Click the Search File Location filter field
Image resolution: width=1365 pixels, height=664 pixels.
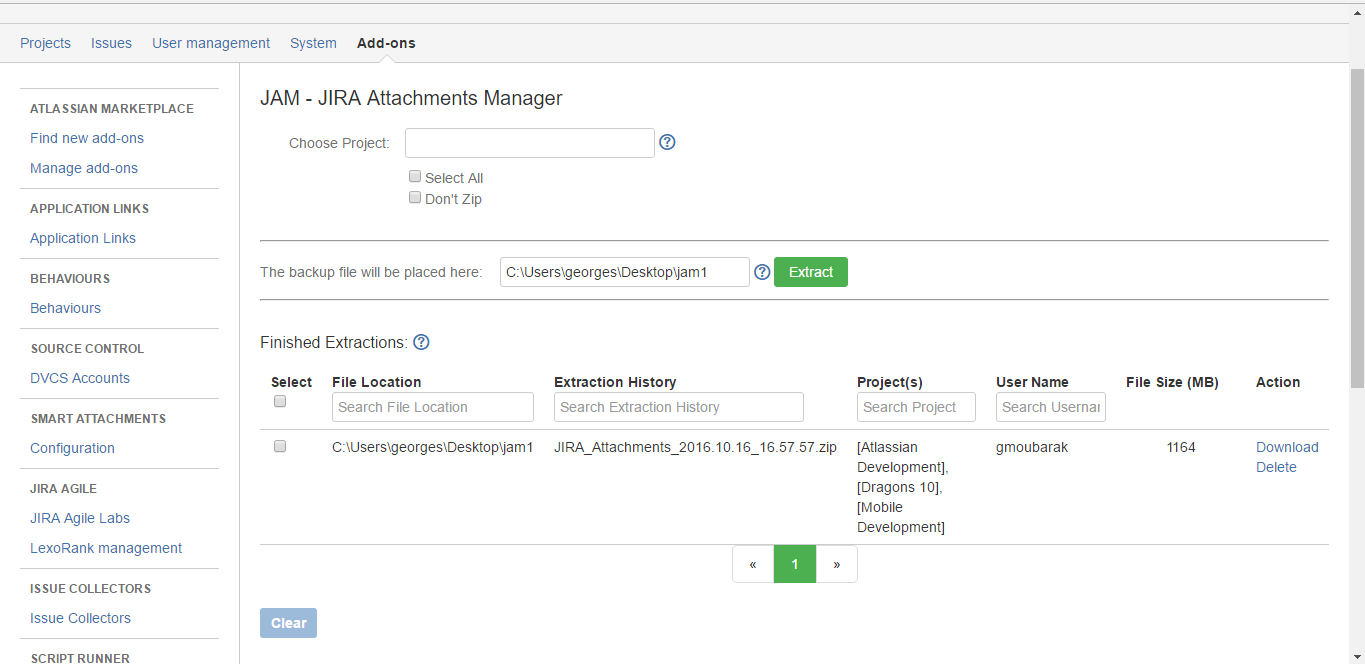[x=432, y=407]
